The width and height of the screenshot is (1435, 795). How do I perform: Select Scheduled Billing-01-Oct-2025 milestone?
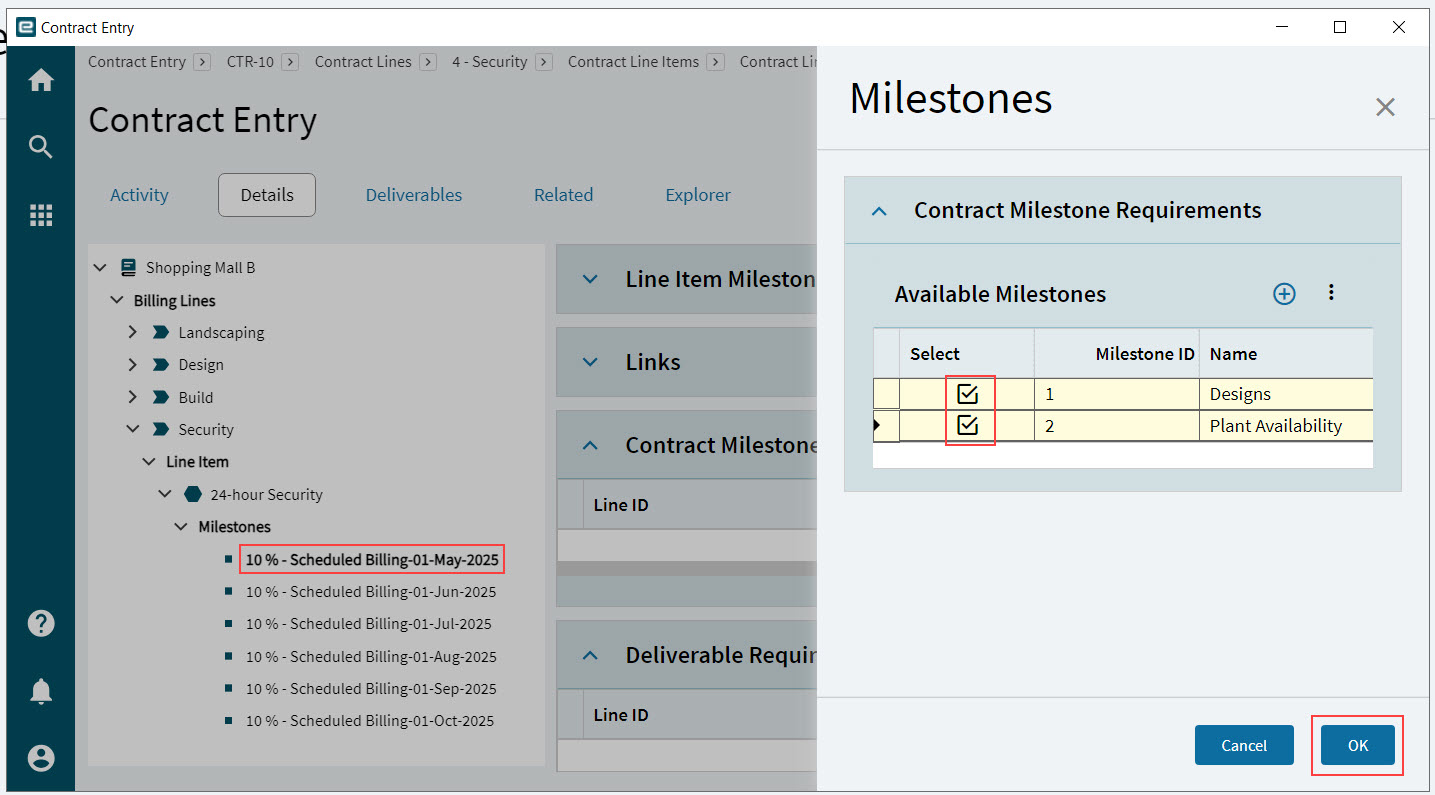(x=370, y=721)
